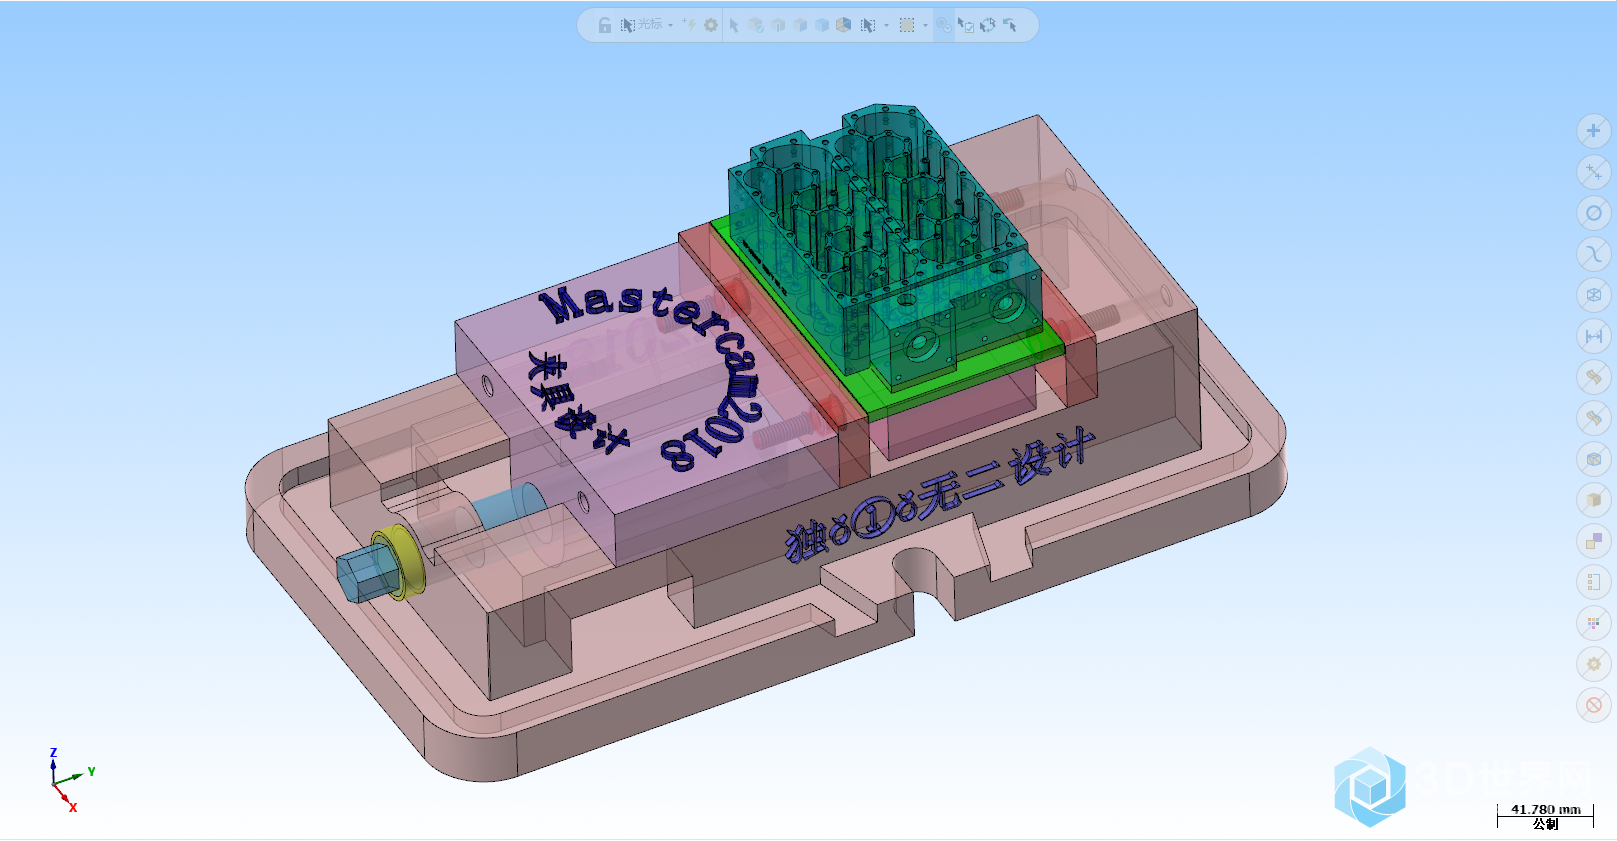1617x841 pixels.
Task: Toggle line entity filter button
Action: coord(1594,172)
